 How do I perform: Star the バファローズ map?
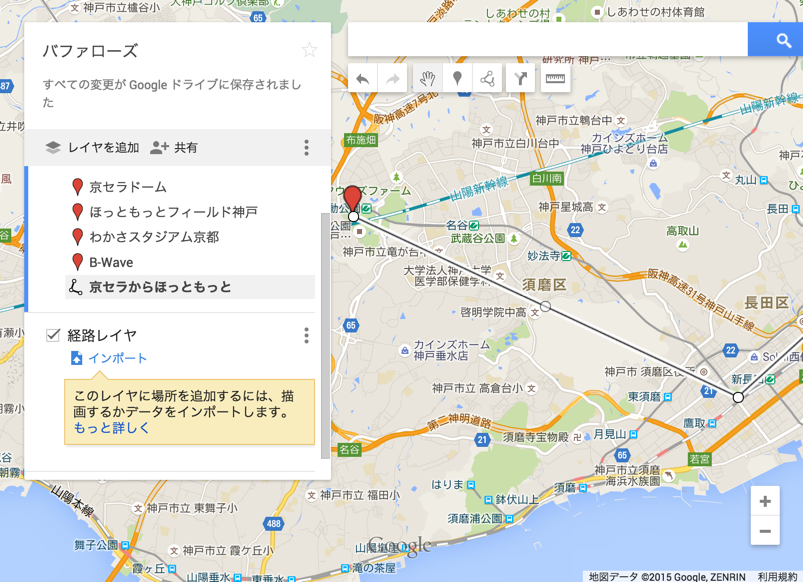pyautogui.click(x=309, y=50)
